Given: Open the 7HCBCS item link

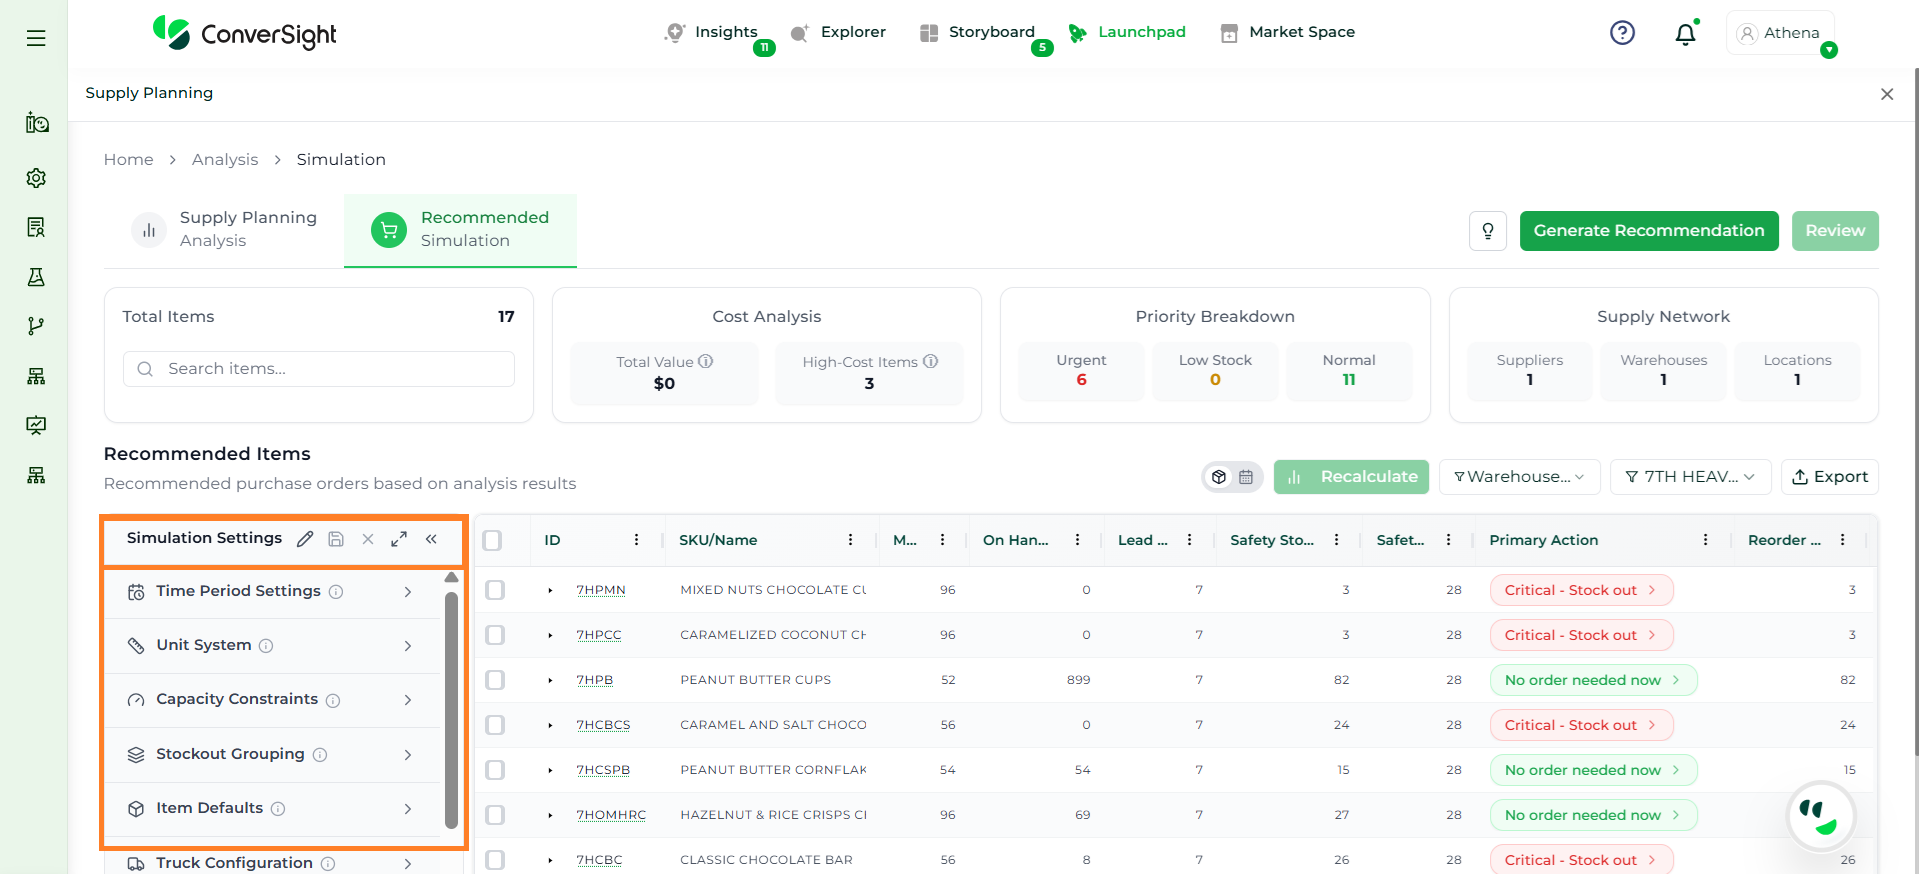Looking at the screenshot, I should point(603,725).
